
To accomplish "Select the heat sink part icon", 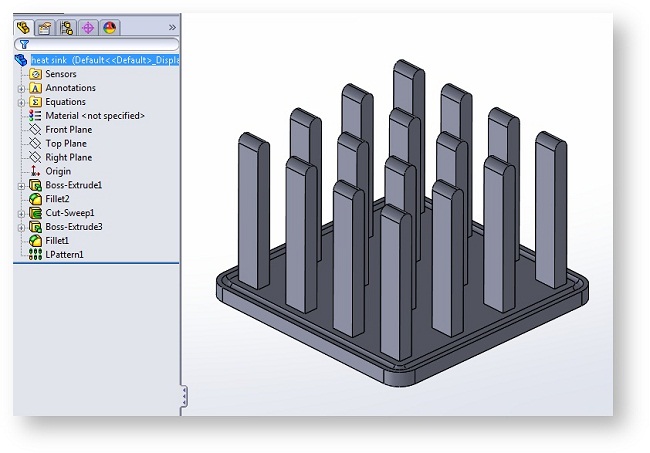I will point(21,61).
